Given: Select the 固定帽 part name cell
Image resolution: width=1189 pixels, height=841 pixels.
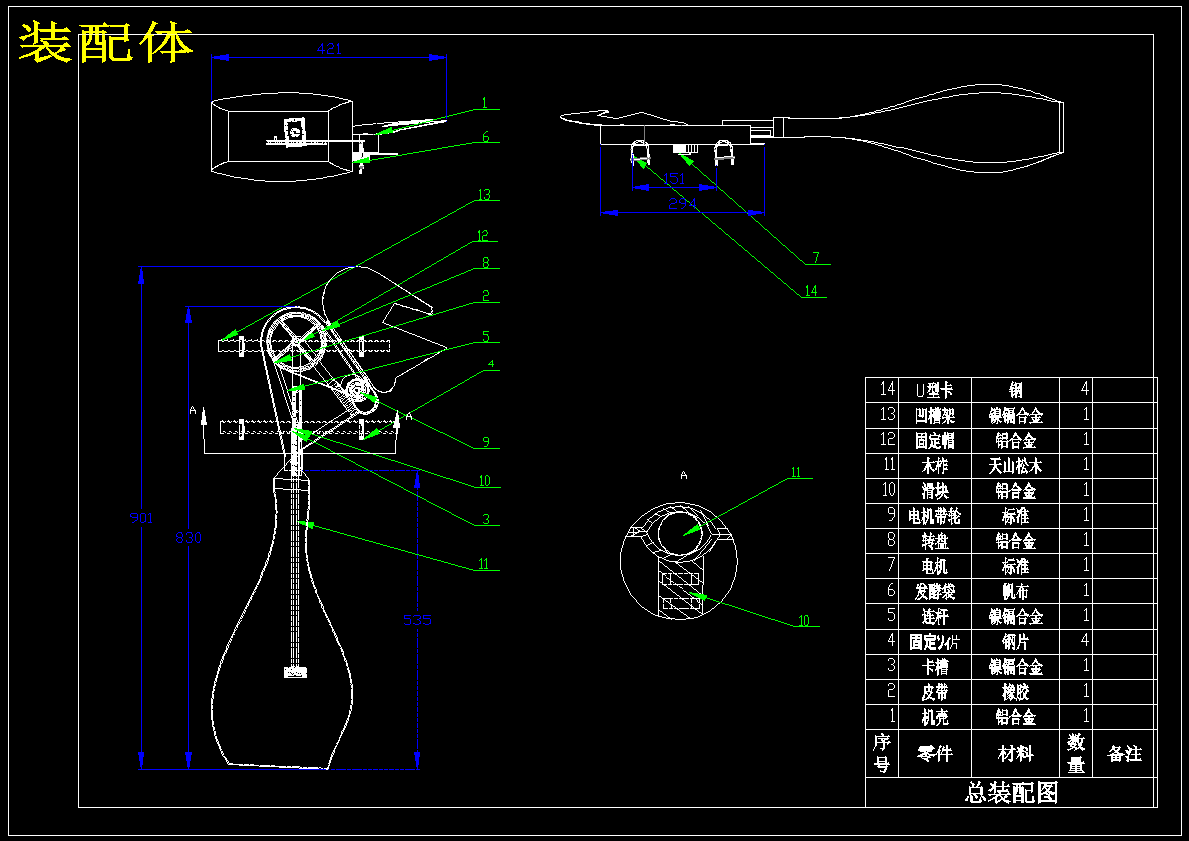Looking at the screenshot, I should 934,441.
